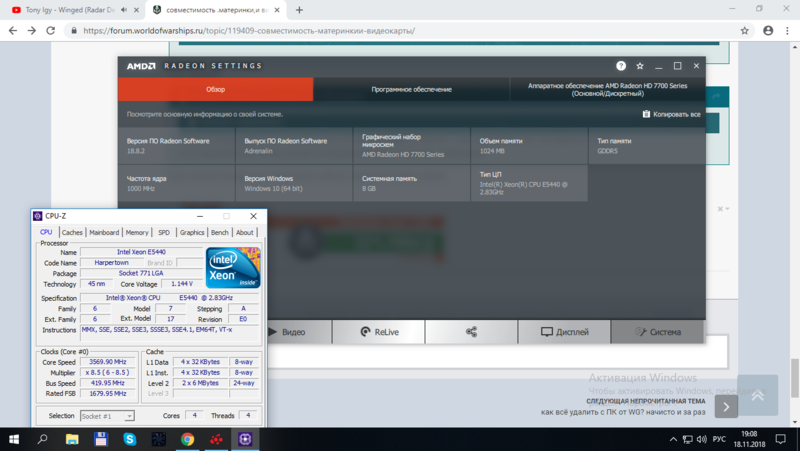This screenshot has height=451, width=800.
Task: Click the Harpertown code name value
Action: click(x=112, y=263)
